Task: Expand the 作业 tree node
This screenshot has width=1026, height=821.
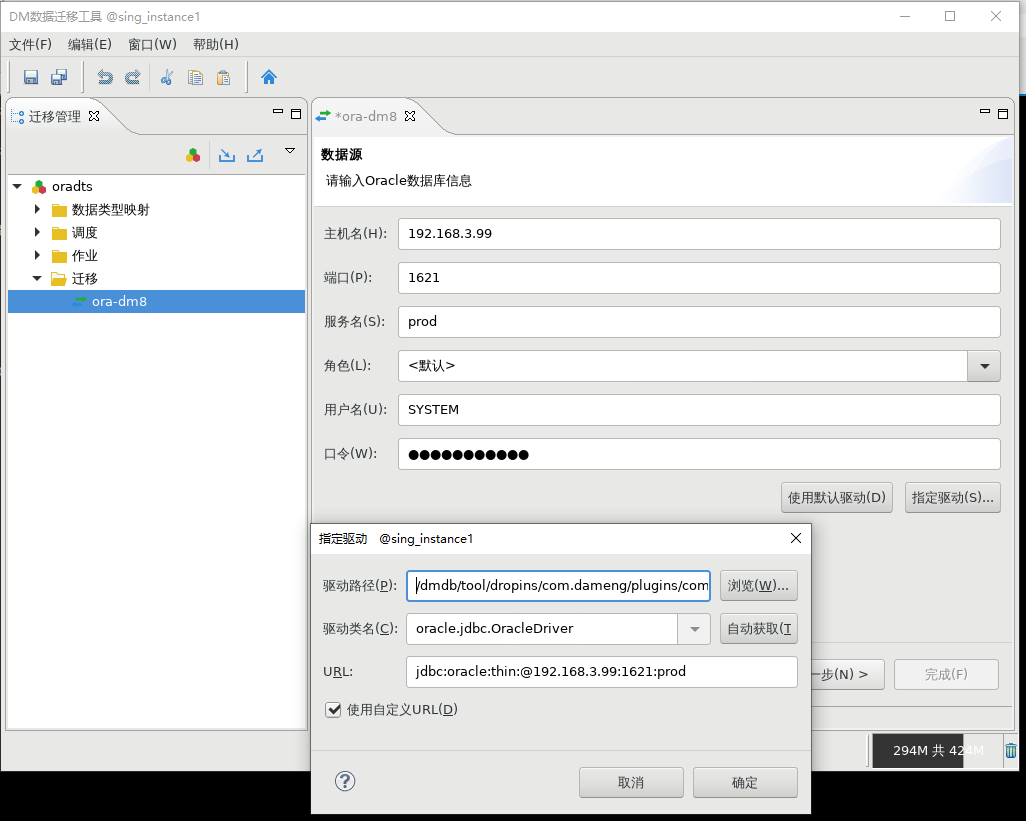Action: [x=37, y=255]
